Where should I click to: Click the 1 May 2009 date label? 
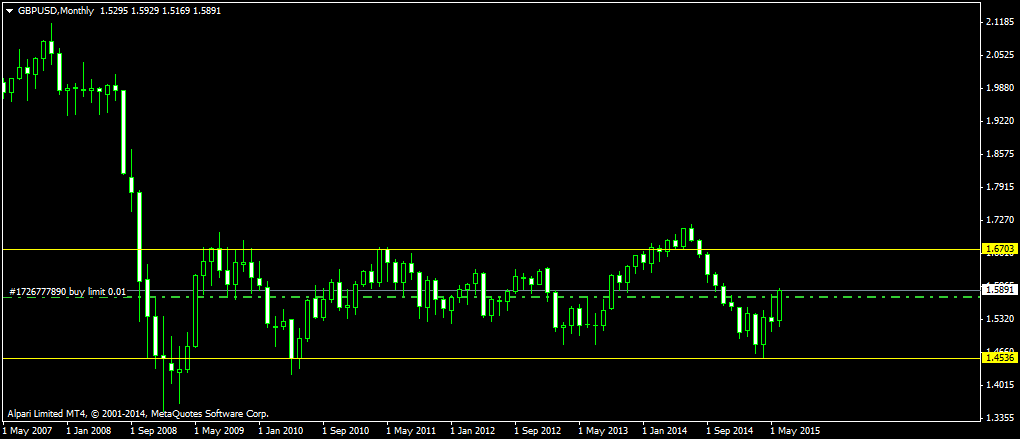[219, 431]
